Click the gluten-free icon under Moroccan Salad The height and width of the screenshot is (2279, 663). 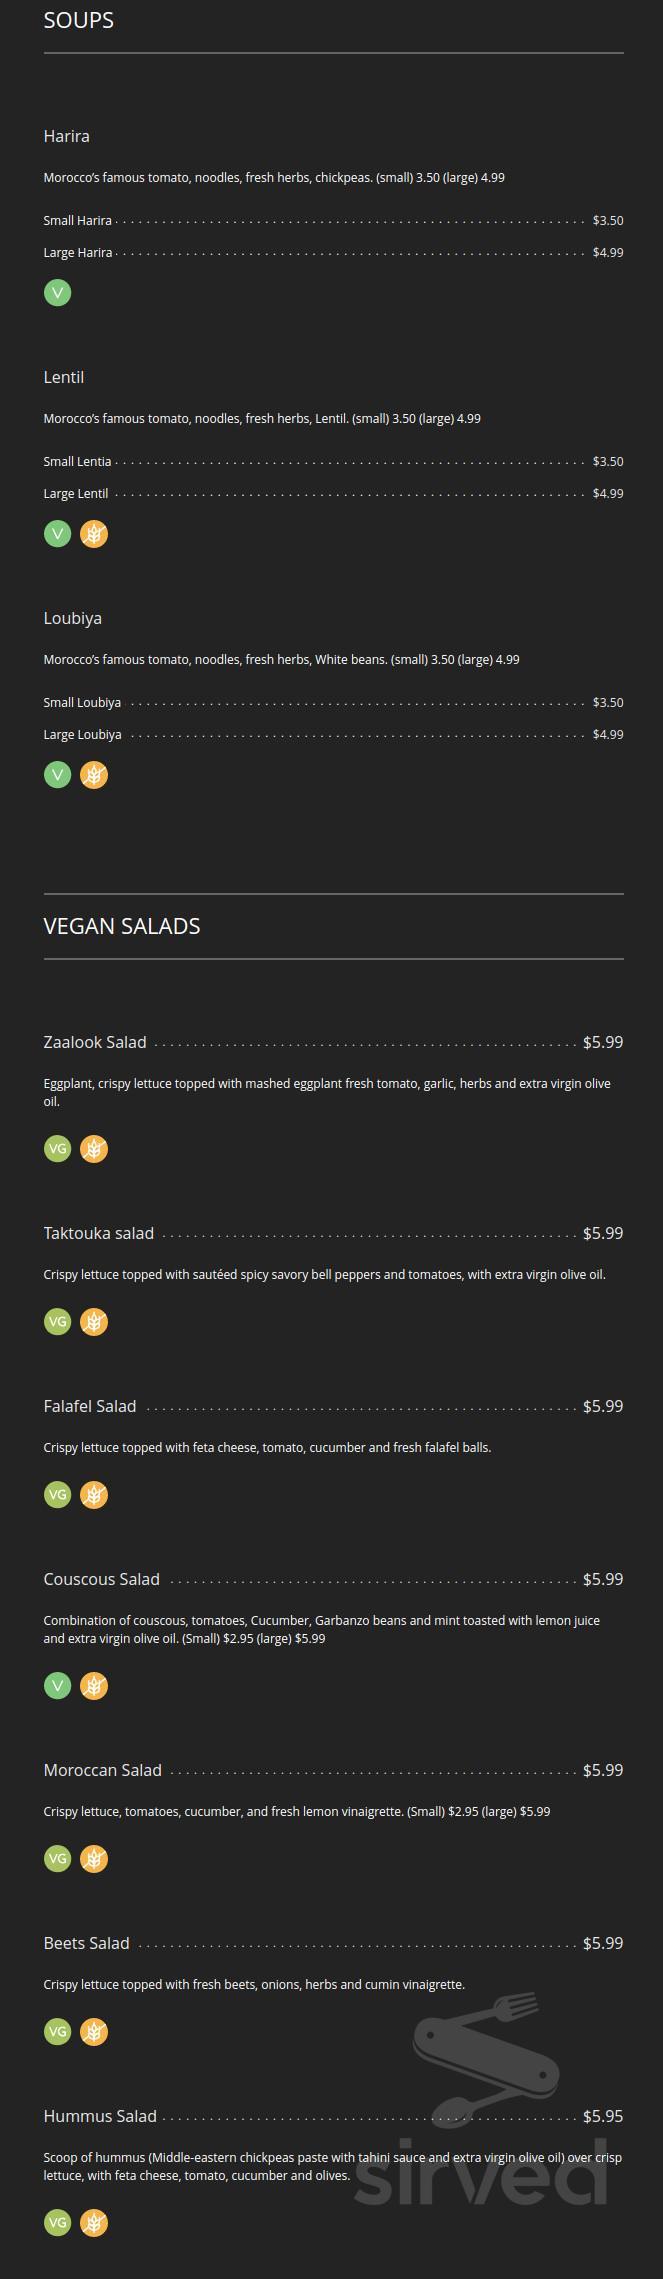coord(94,1859)
